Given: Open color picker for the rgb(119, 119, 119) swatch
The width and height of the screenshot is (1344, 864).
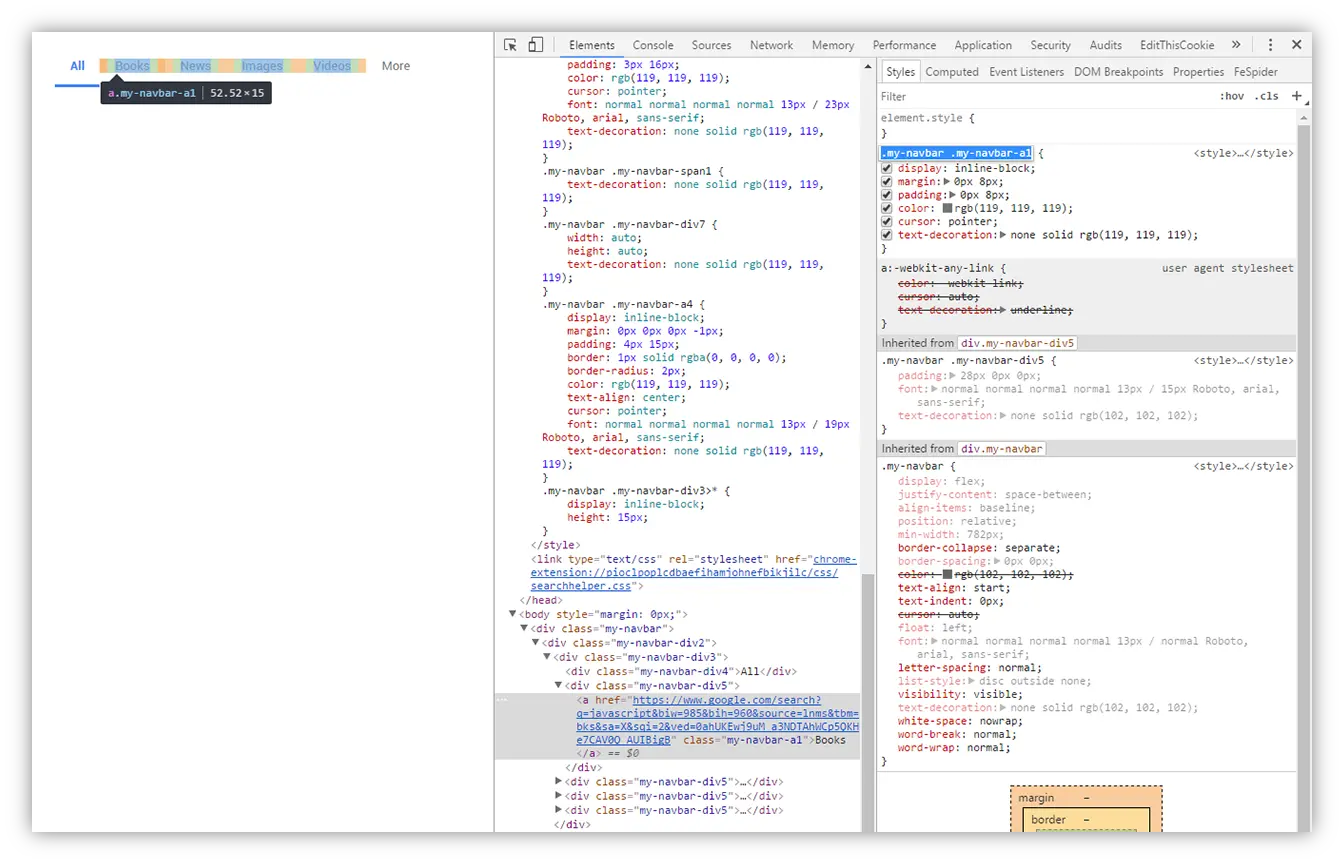Looking at the screenshot, I should coord(948,209).
